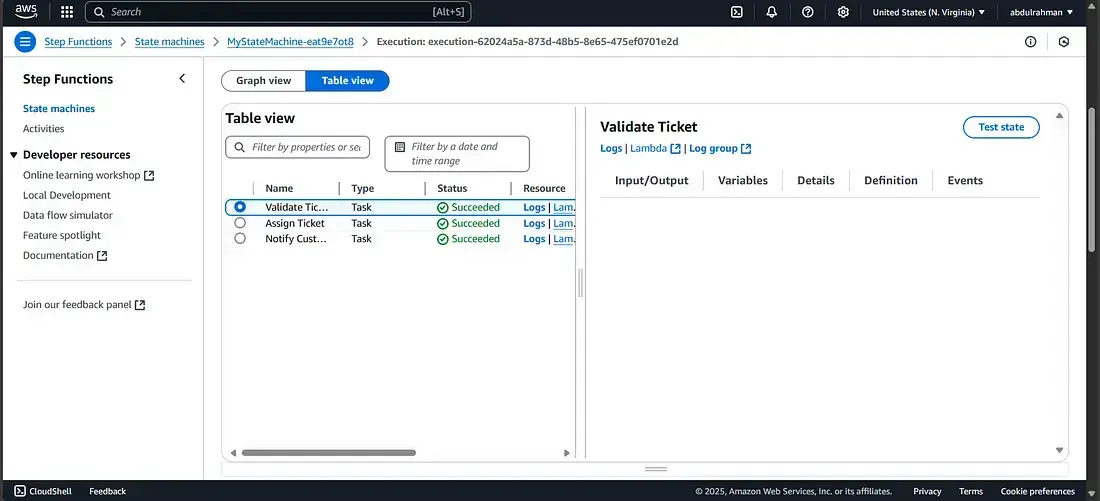Sort by the Name column header
Image resolution: width=1100 pixels, height=501 pixels.
point(279,189)
